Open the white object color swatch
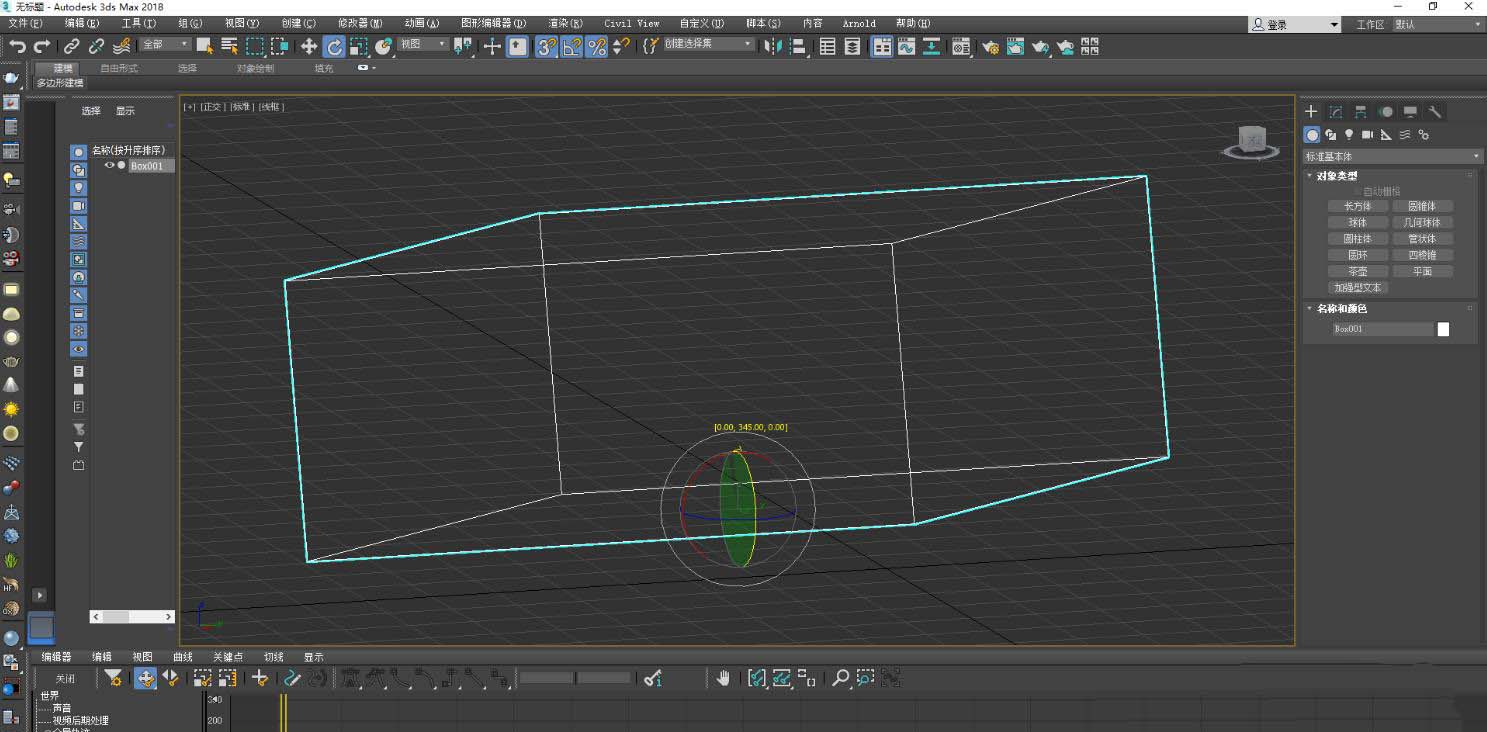This screenshot has height=732, width=1487. (1443, 329)
